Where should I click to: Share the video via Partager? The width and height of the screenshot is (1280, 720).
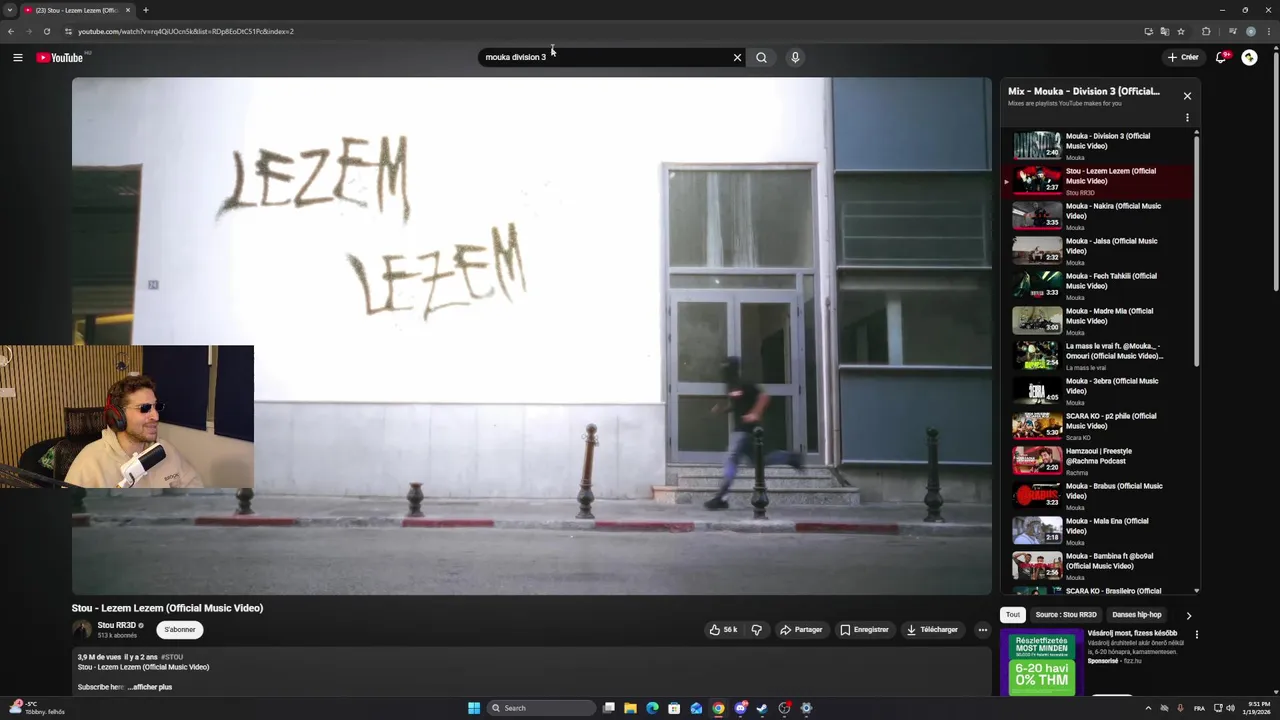click(x=801, y=630)
